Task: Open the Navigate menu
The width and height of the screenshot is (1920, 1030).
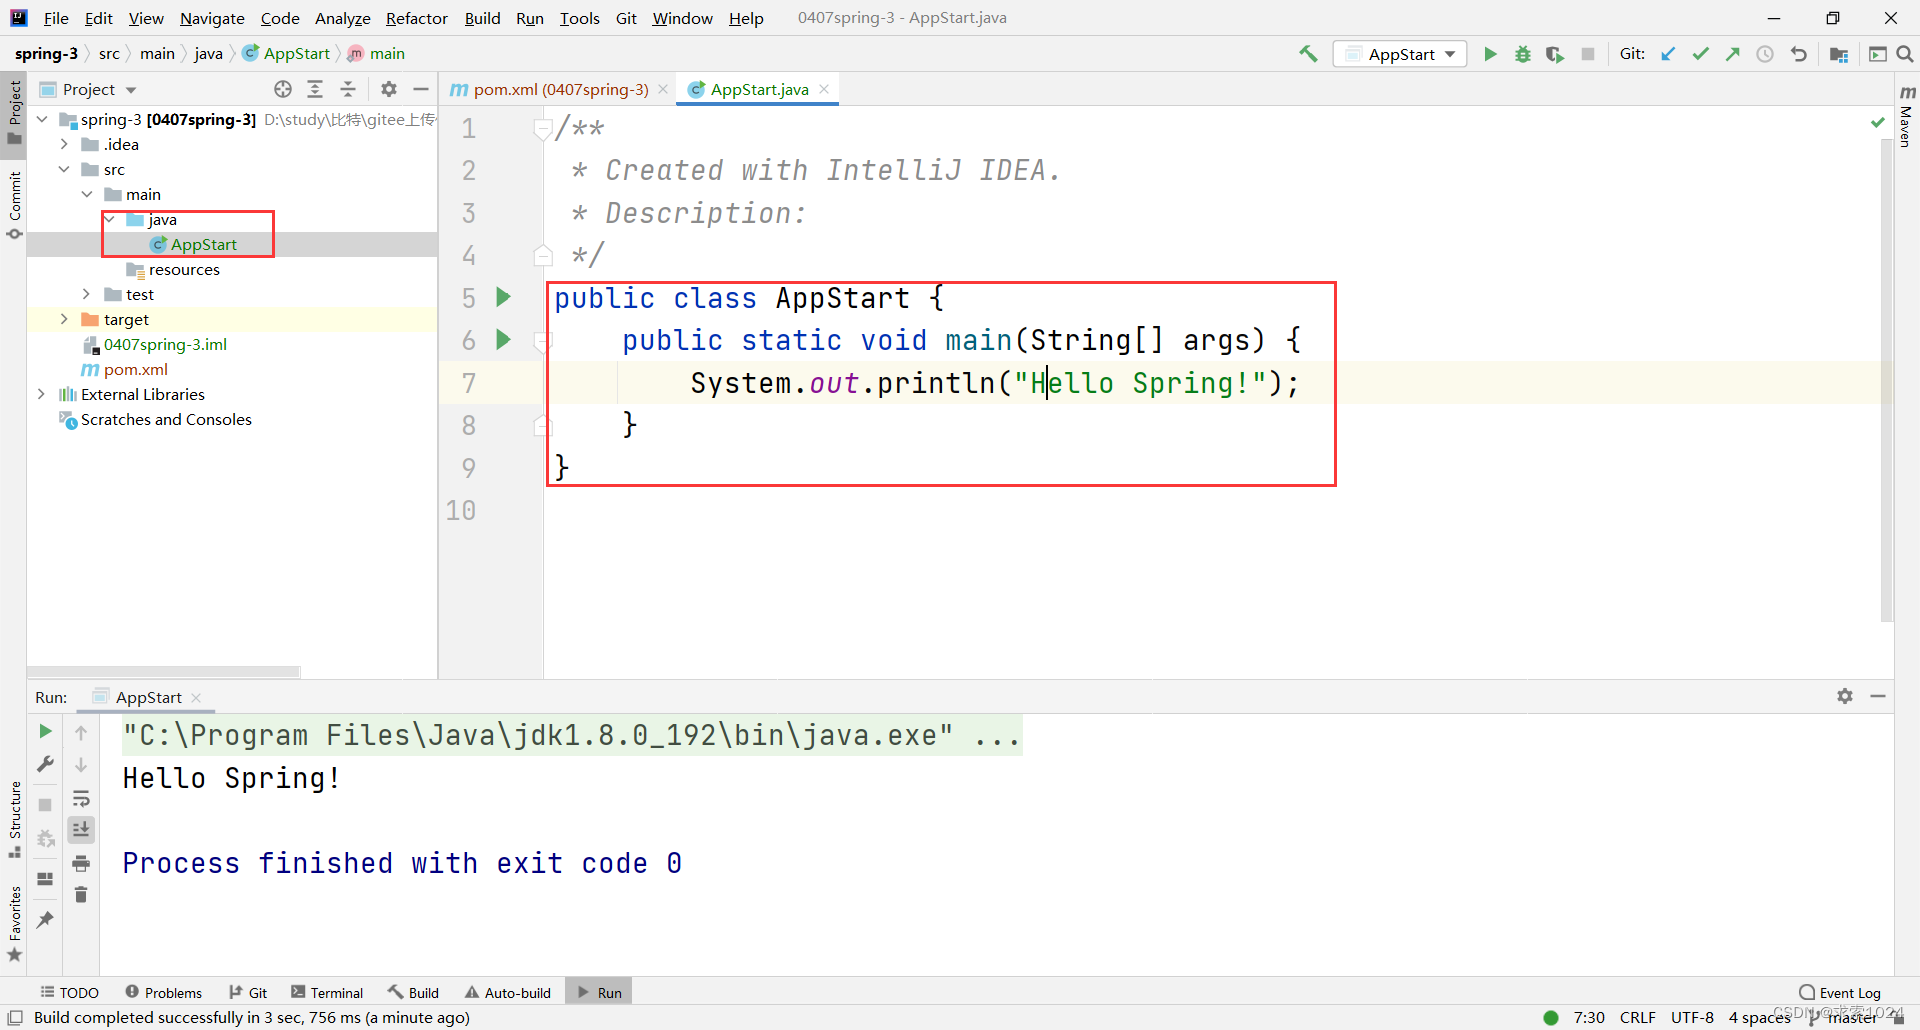Action: 212,18
